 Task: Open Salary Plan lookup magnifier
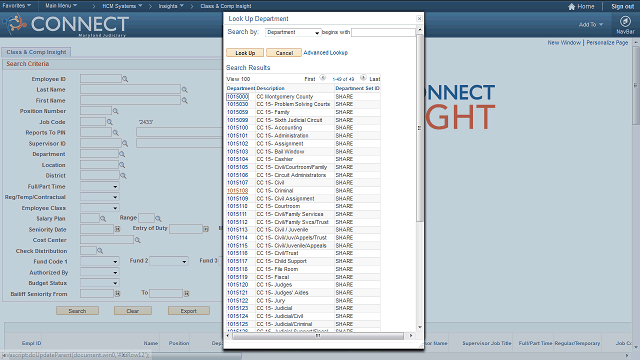pos(103,219)
